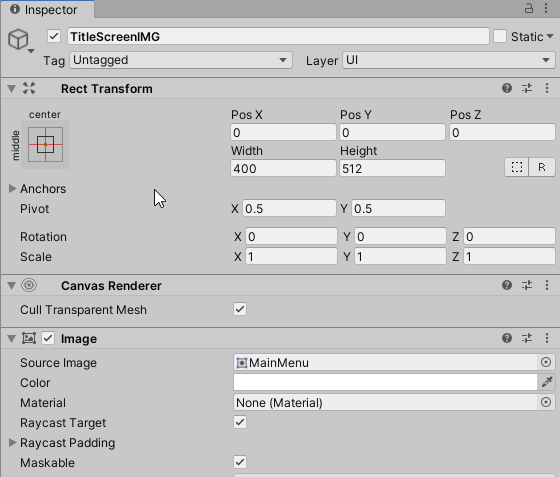Click the Source Image MainMenu field
The image size is (560, 477).
[385, 362]
